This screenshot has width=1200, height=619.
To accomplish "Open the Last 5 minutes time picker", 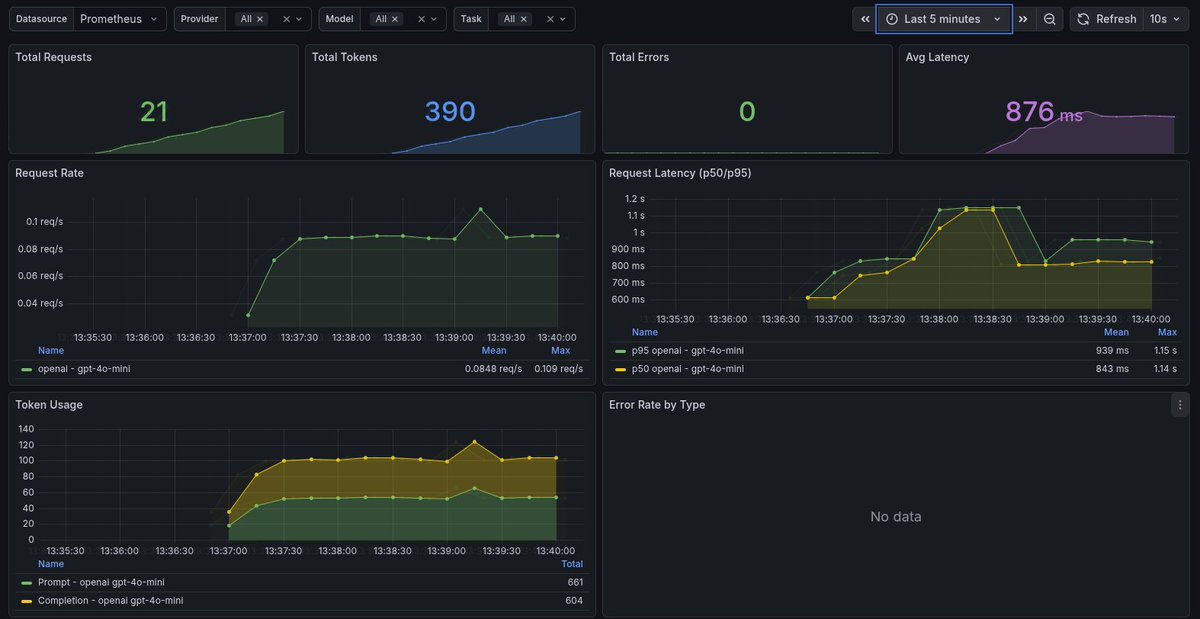I will click(944, 19).
